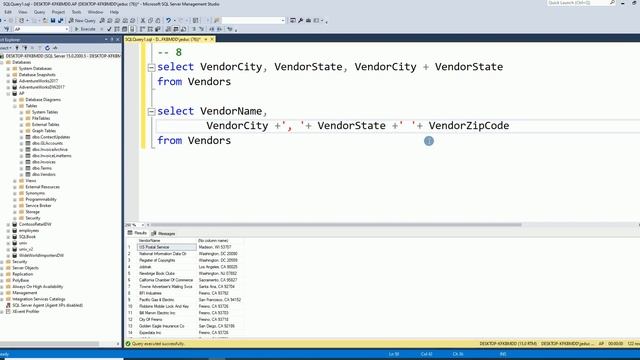
Task: Click the Properties wrench icon
Action: [301, 20]
